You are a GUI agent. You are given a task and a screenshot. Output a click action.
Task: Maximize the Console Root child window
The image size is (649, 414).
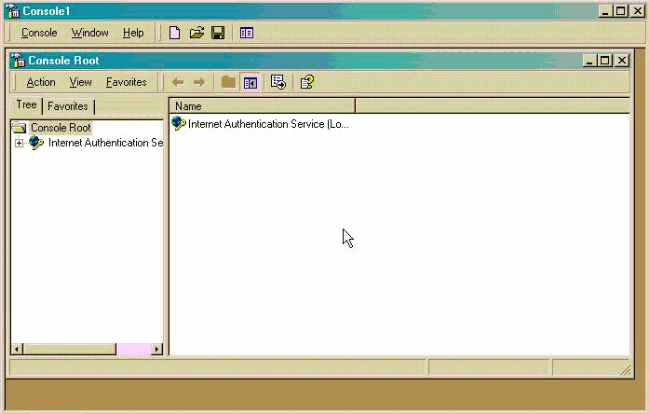[x=605, y=61]
